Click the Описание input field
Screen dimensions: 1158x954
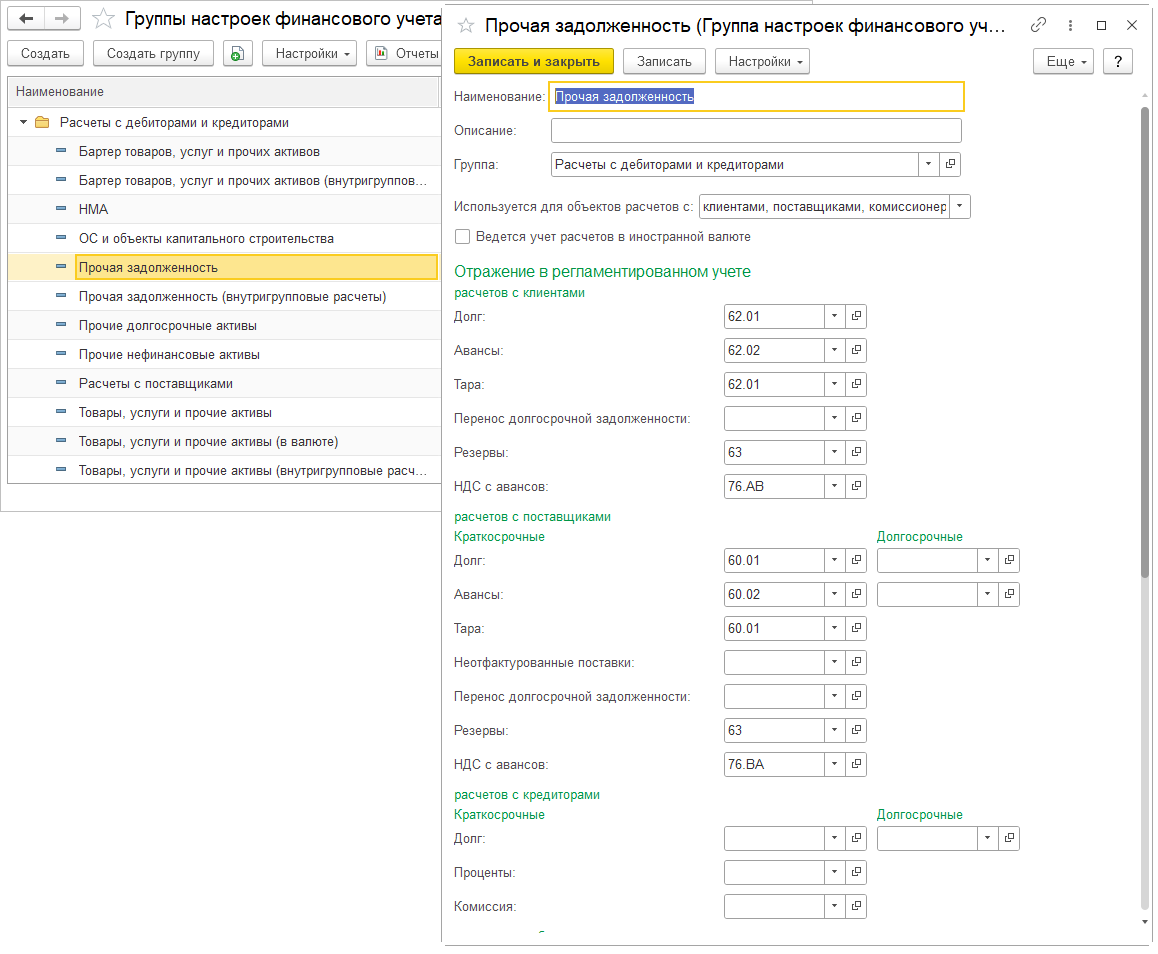755,131
